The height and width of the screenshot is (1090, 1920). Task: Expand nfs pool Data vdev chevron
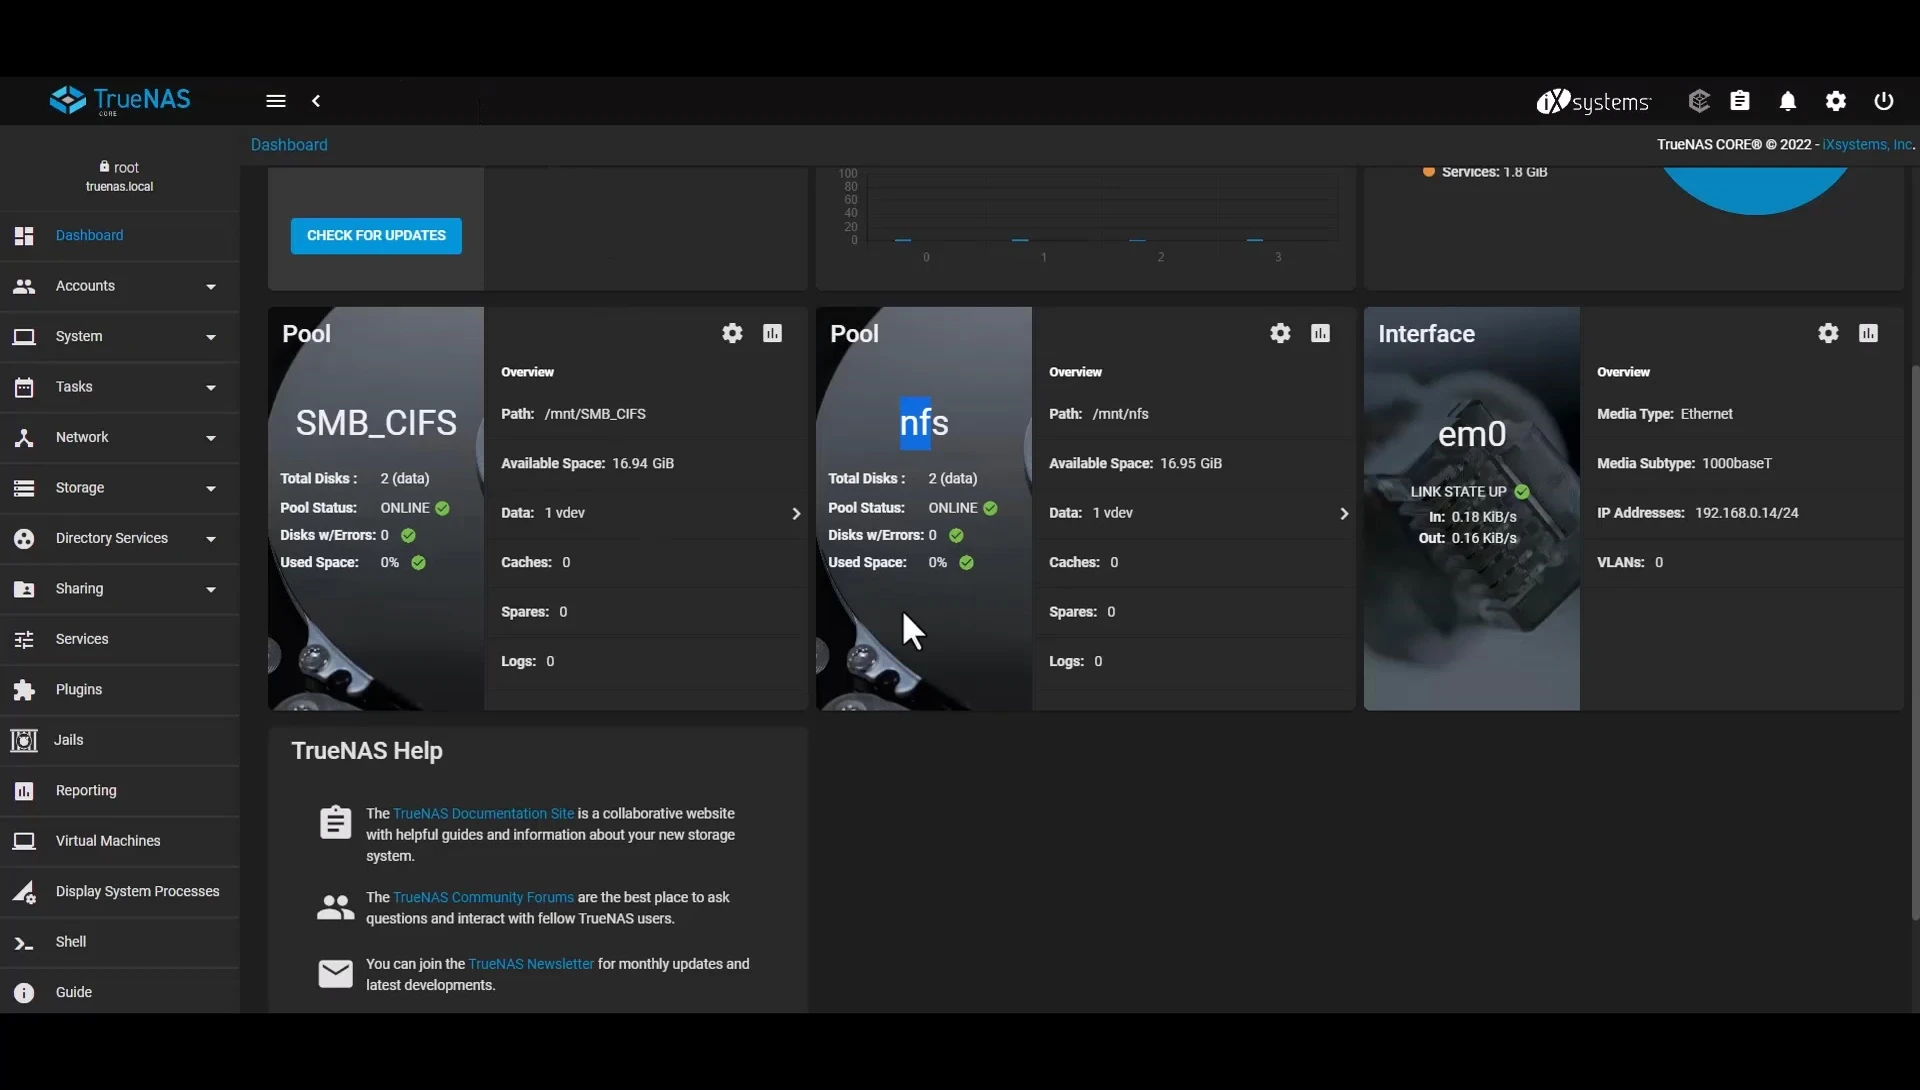coord(1344,513)
